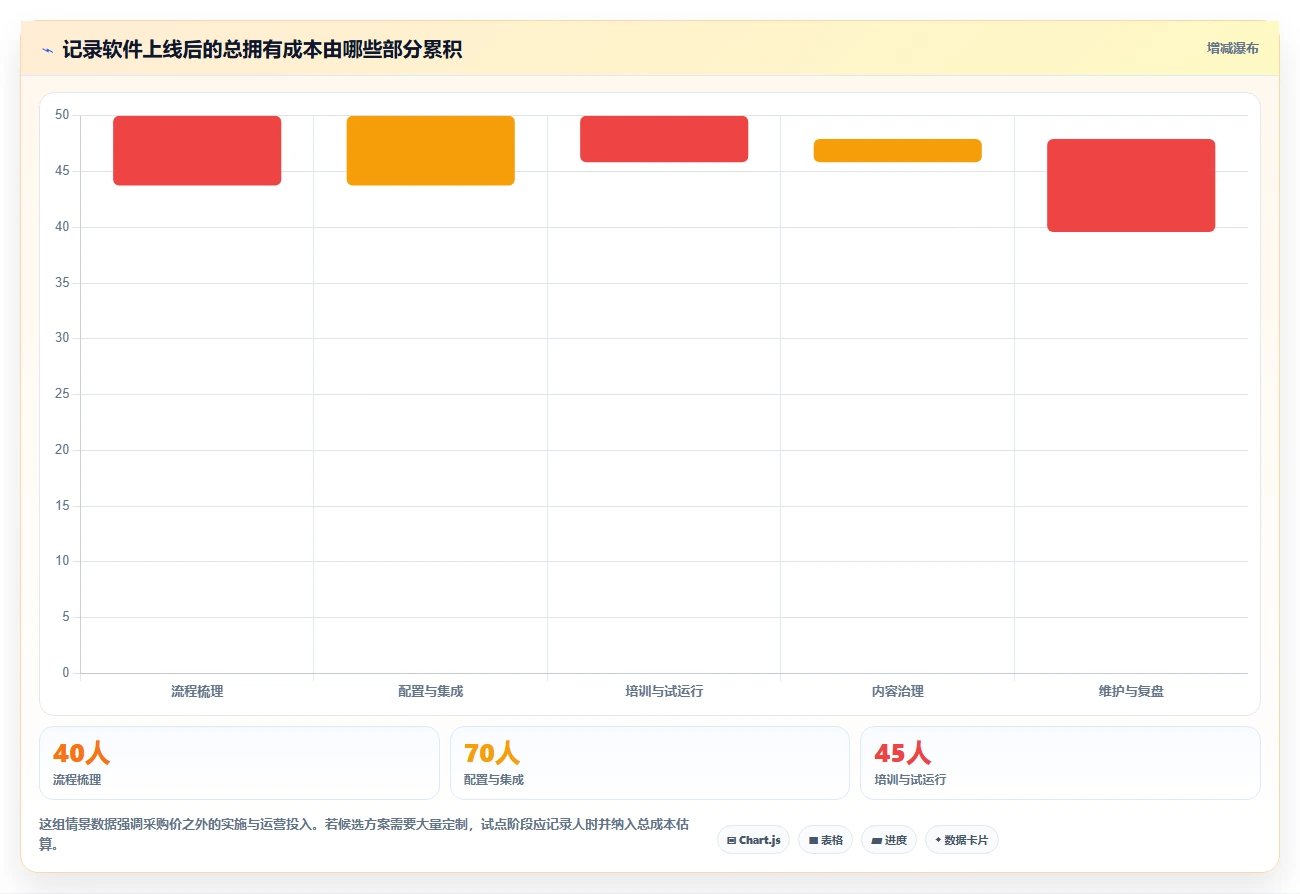Click the y-axis value 25
Viewport: 1300px width, 894px height.
click(x=62, y=394)
